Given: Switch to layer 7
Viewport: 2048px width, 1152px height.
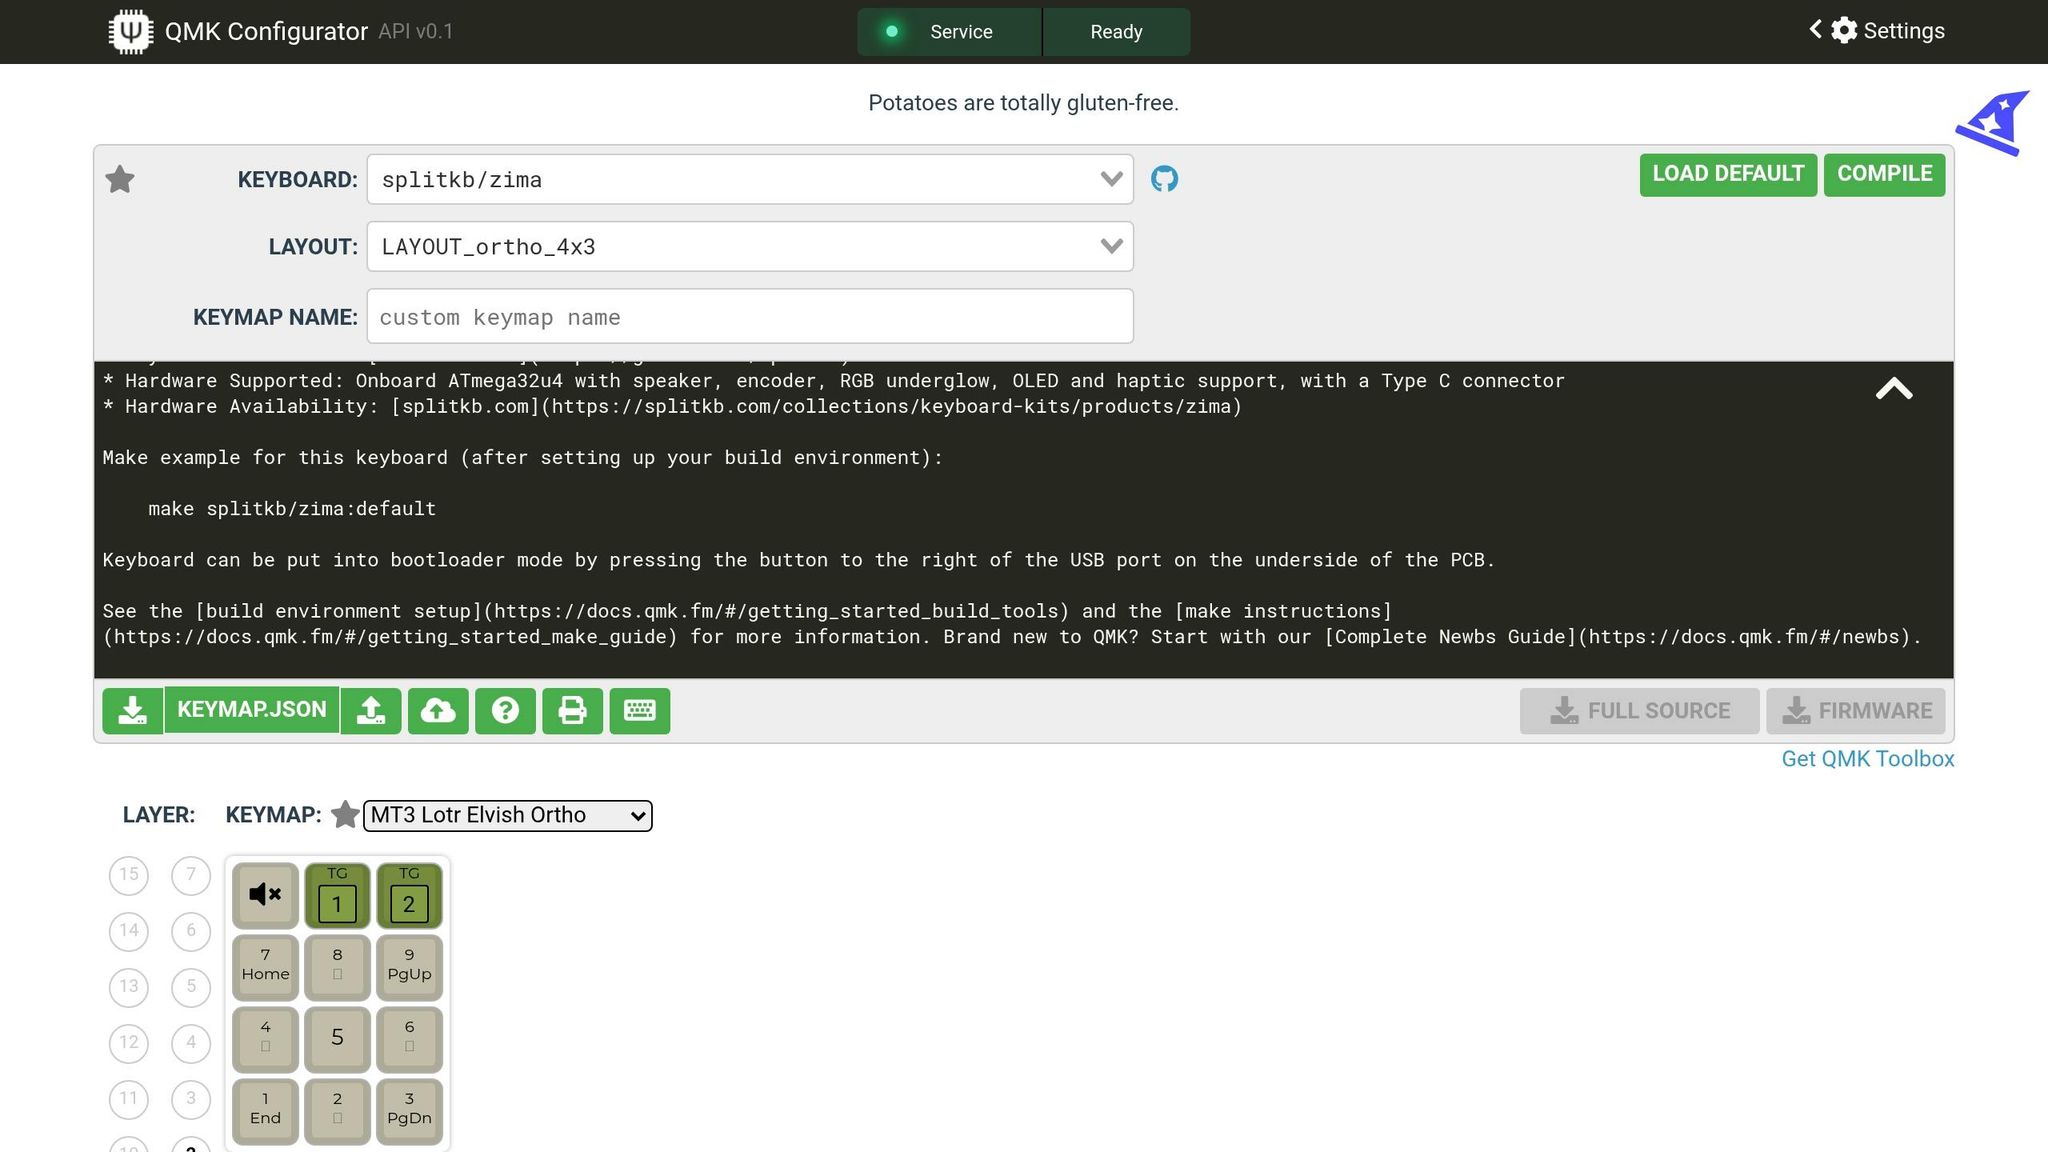Looking at the screenshot, I should (x=191, y=875).
